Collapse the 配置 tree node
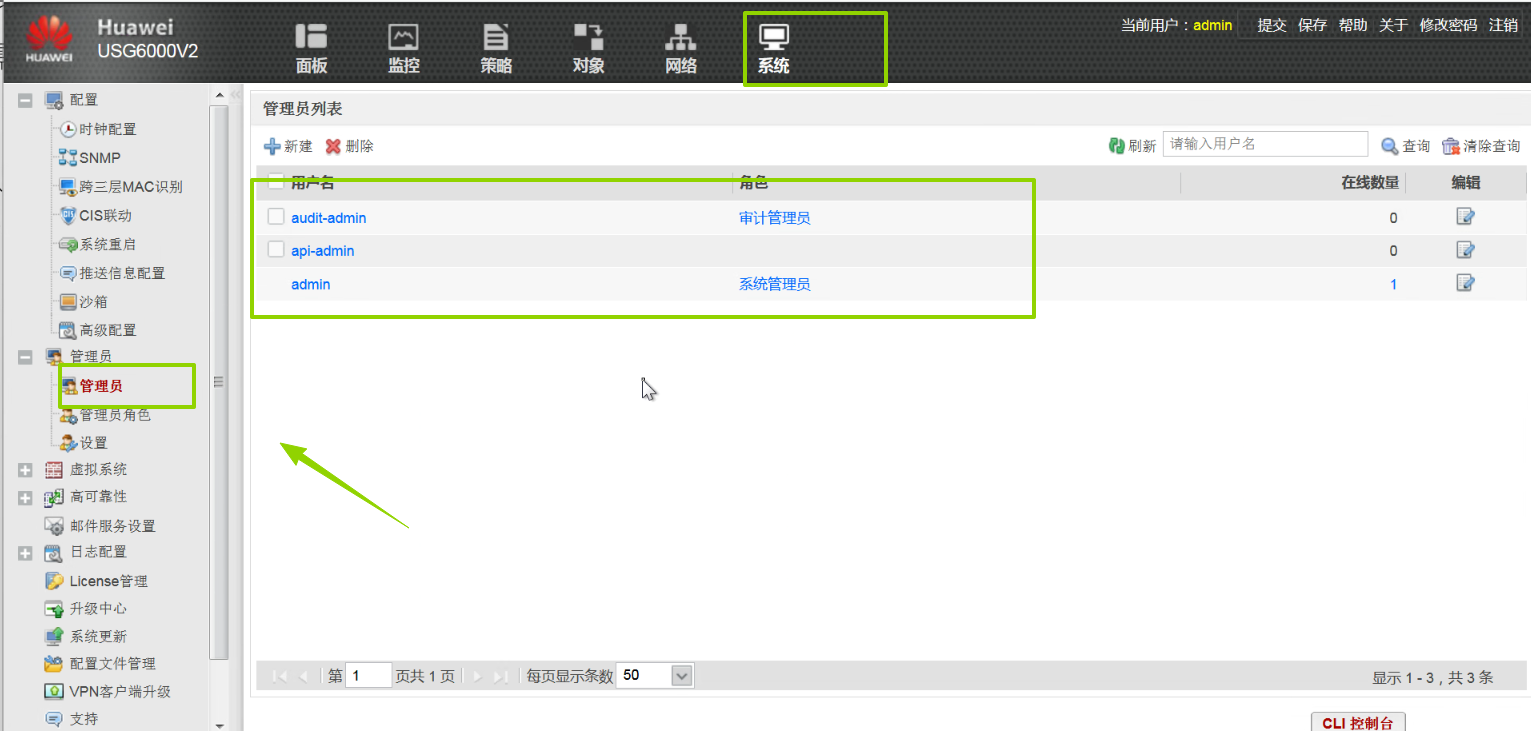This screenshot has height=731, width=1531. 26,100
